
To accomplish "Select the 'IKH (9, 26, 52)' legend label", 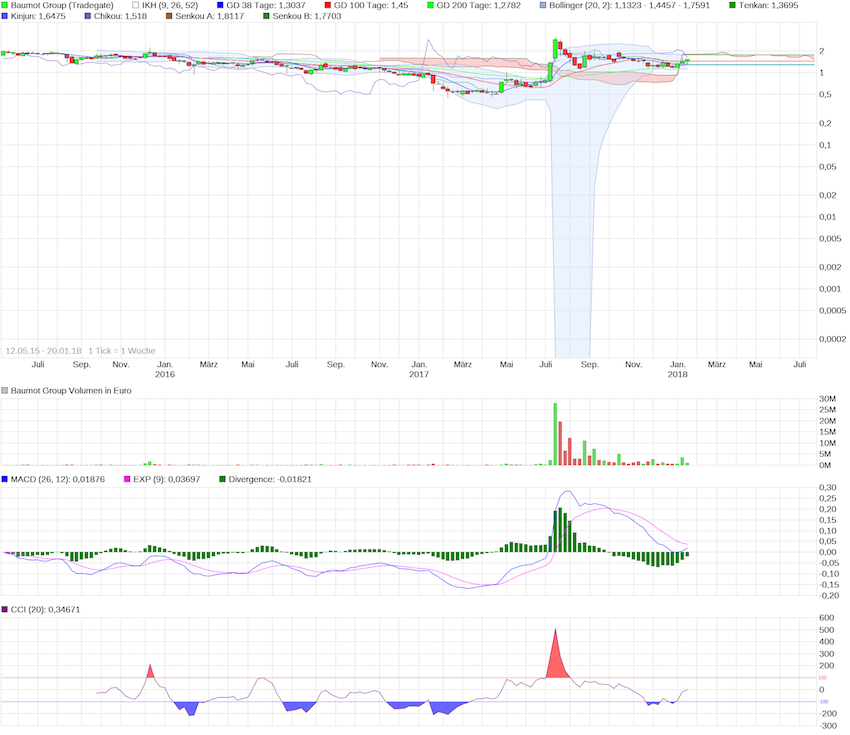I will click(x=170, y=5).
